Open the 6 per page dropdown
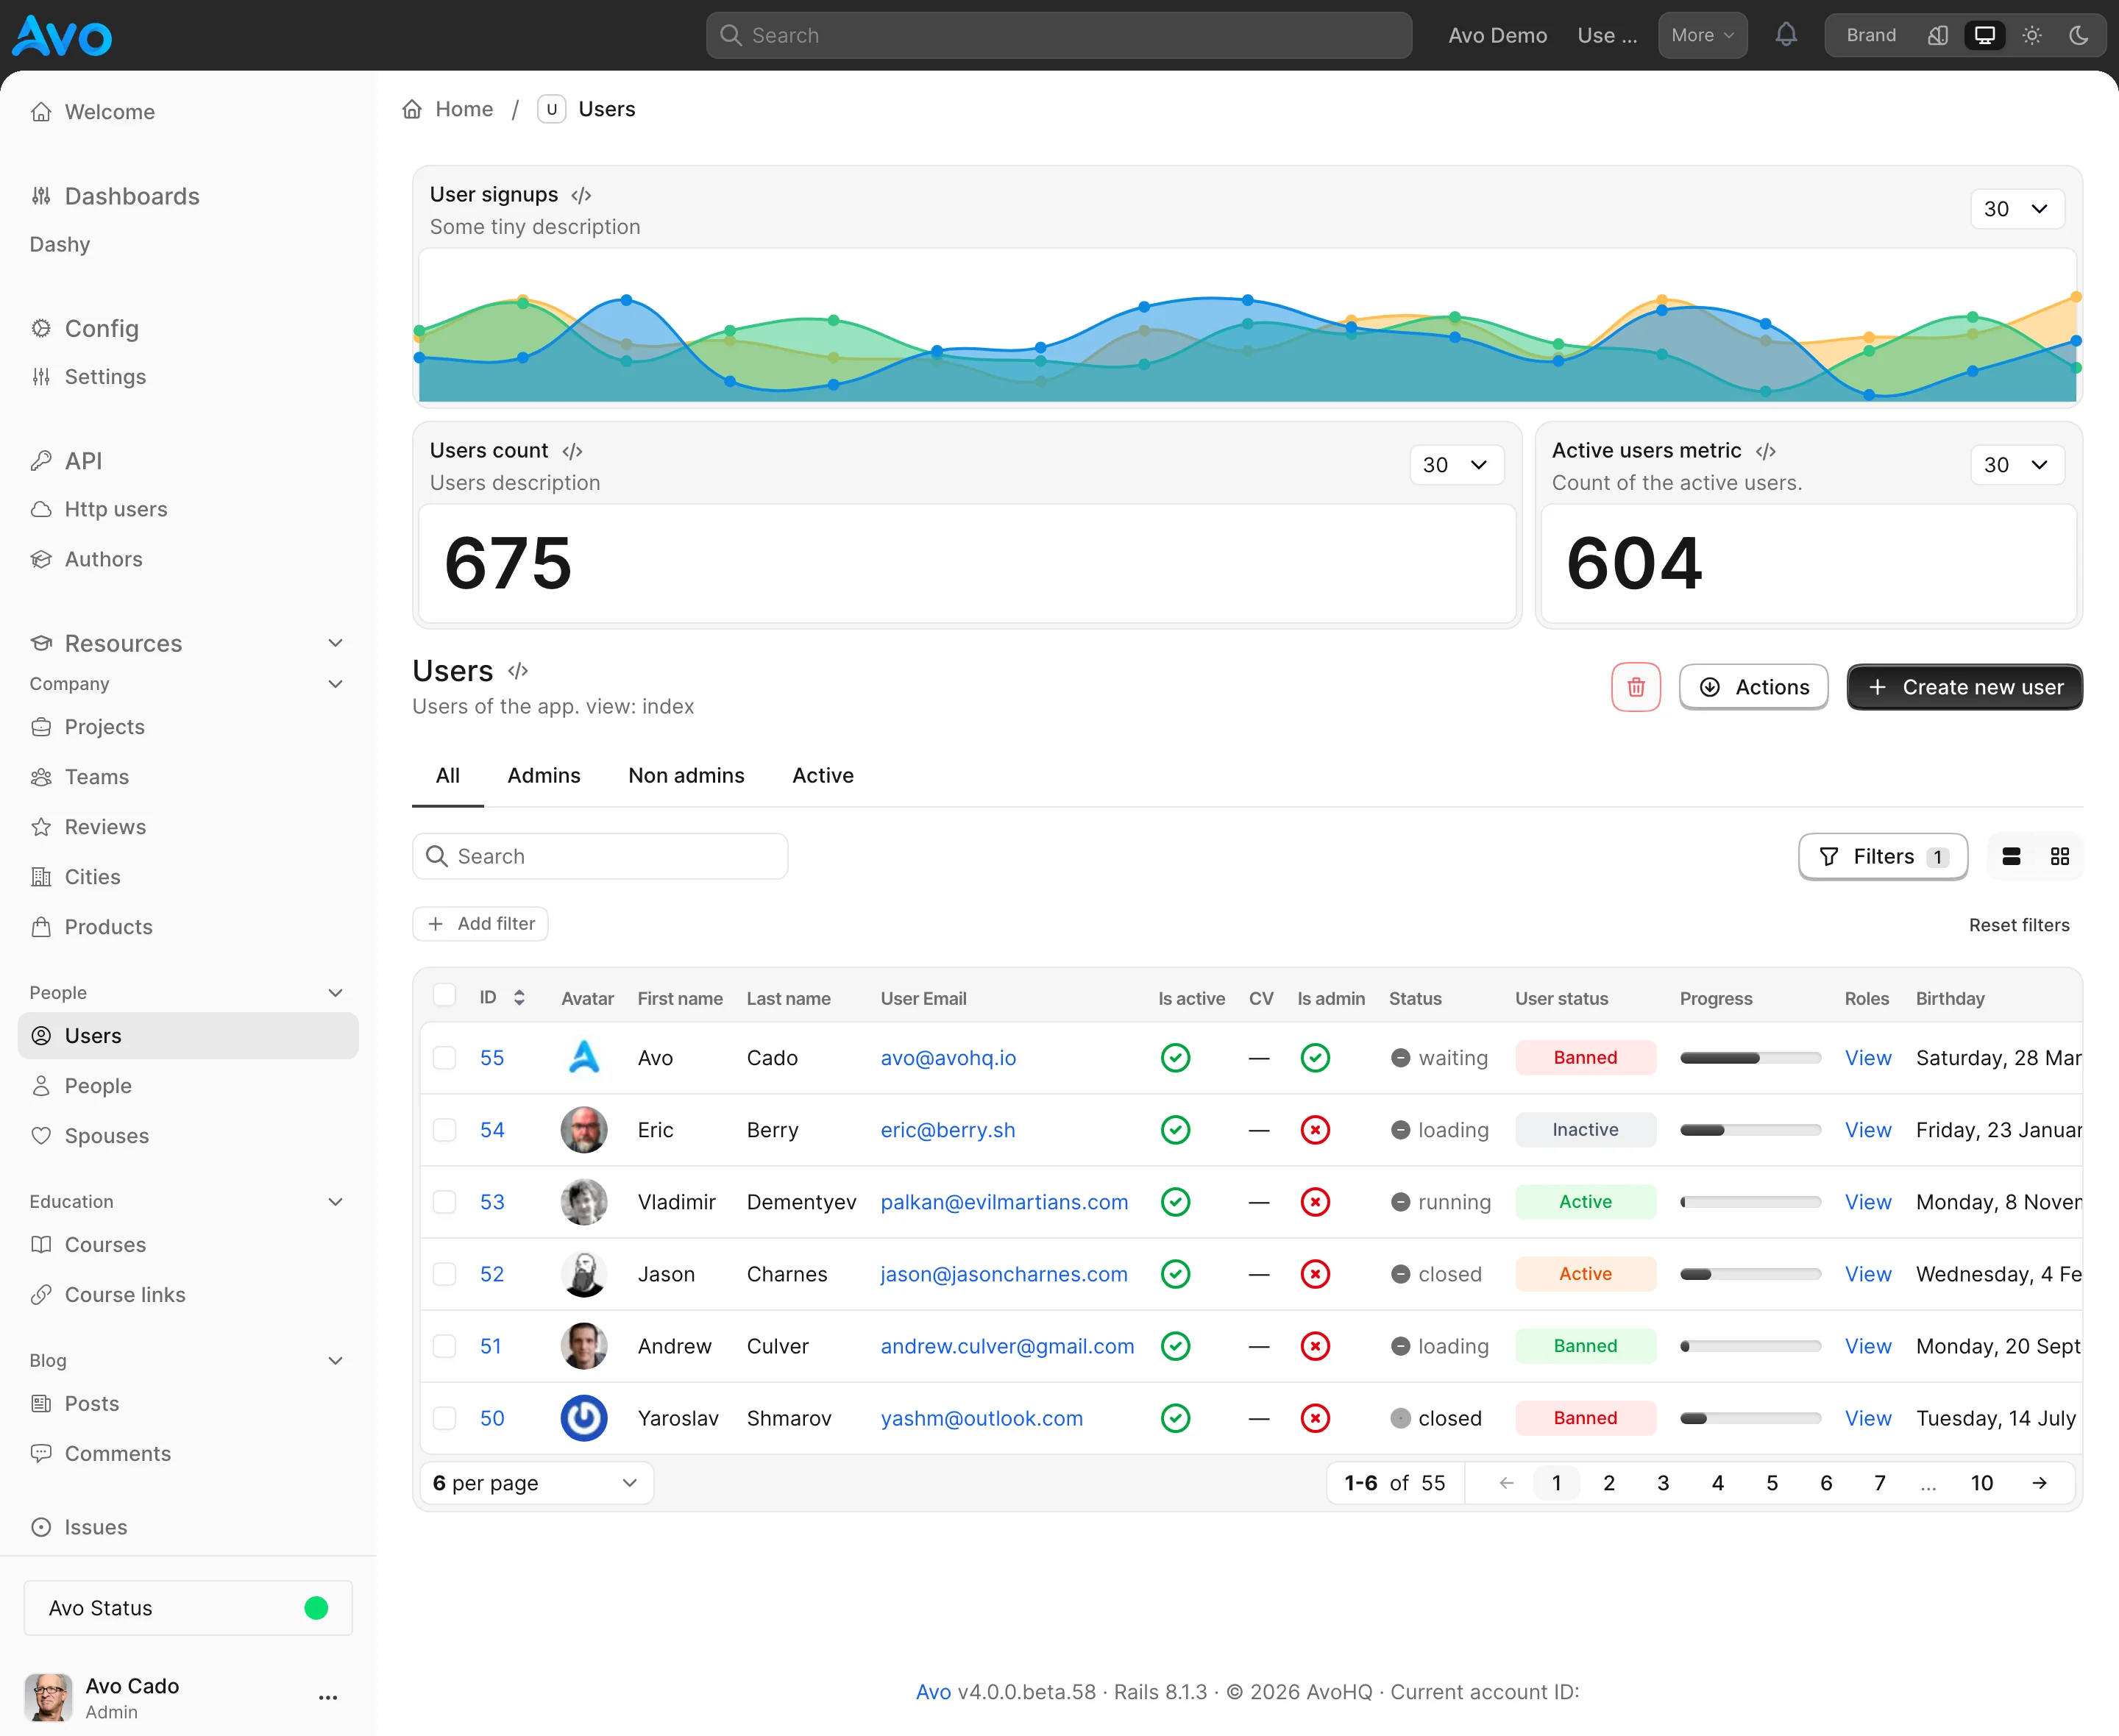Viewport: 2119px width, 1736px height. pos(536,1483)
